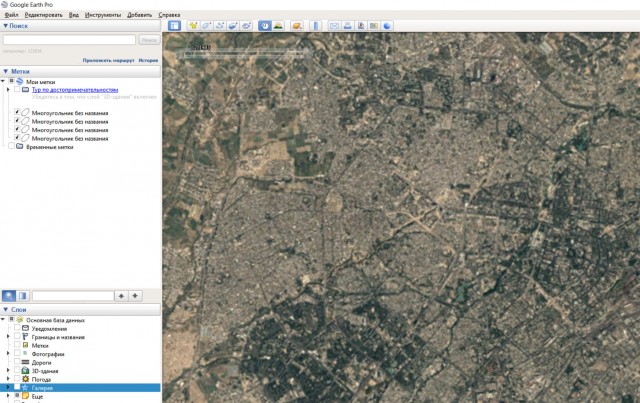
Task: Enable the Фотографии layer checkbox
Action: [17, 354]
